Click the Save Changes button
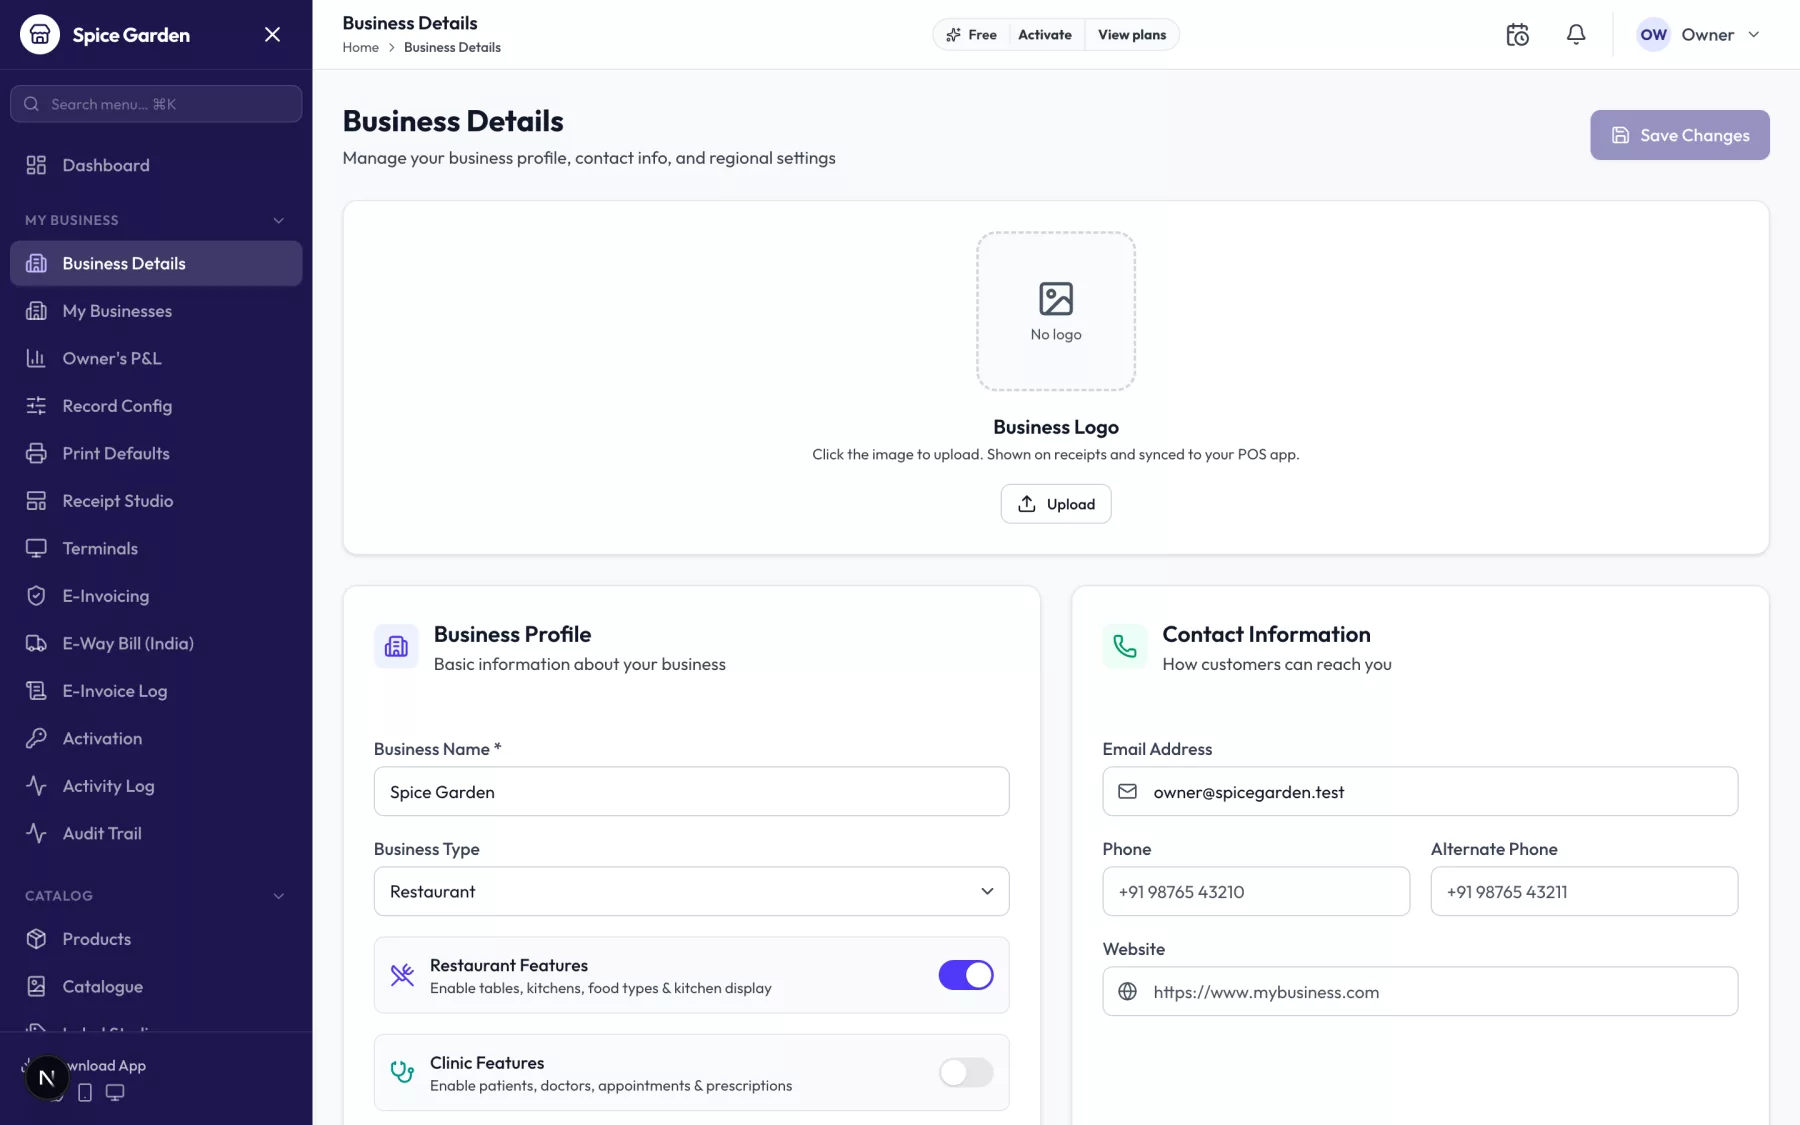 click(1680, 135)
